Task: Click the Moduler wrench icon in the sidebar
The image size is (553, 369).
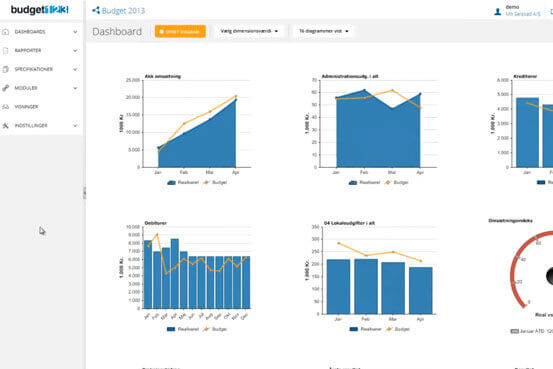Action: (x=5, y=88)
